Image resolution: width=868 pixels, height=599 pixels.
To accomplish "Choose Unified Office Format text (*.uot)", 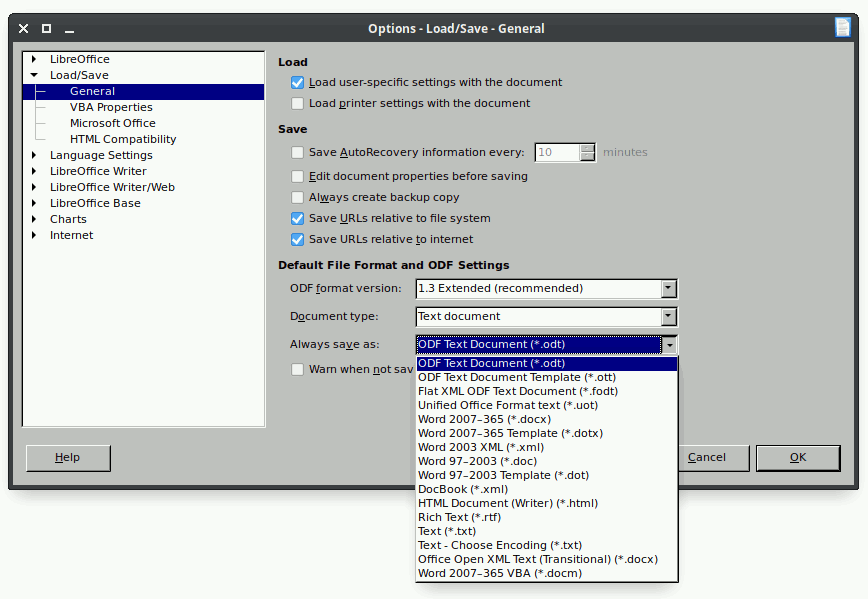I will [x=546, y=405].
